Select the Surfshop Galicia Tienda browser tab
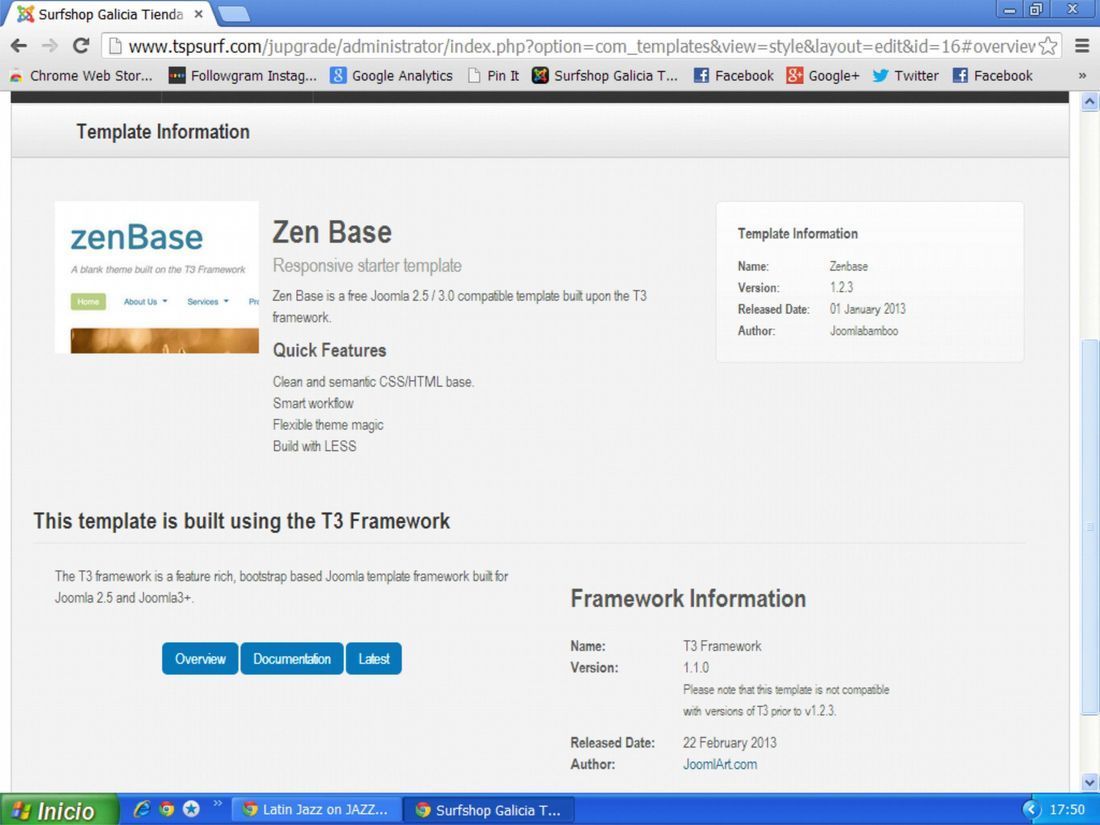Viewport: 1100px width, 825px height. click(107, 14)
